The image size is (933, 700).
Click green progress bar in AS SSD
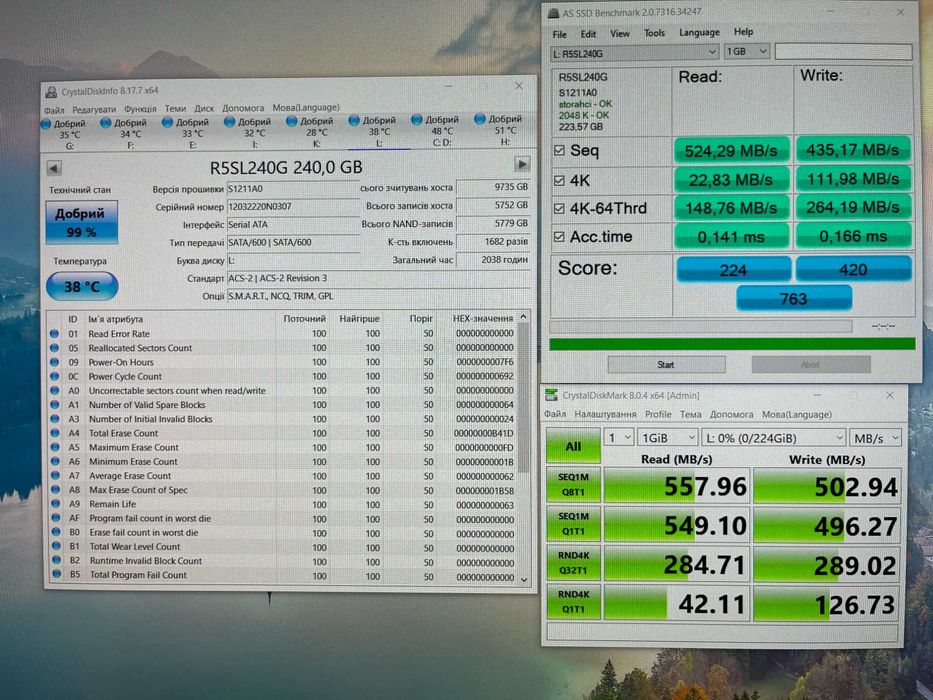click(732, 344)
